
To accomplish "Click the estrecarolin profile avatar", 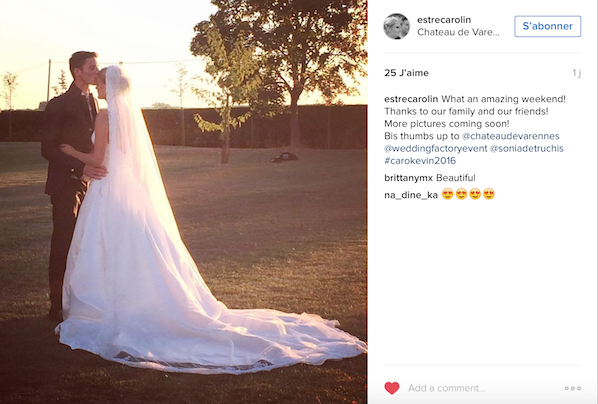I will click(396, 26).
